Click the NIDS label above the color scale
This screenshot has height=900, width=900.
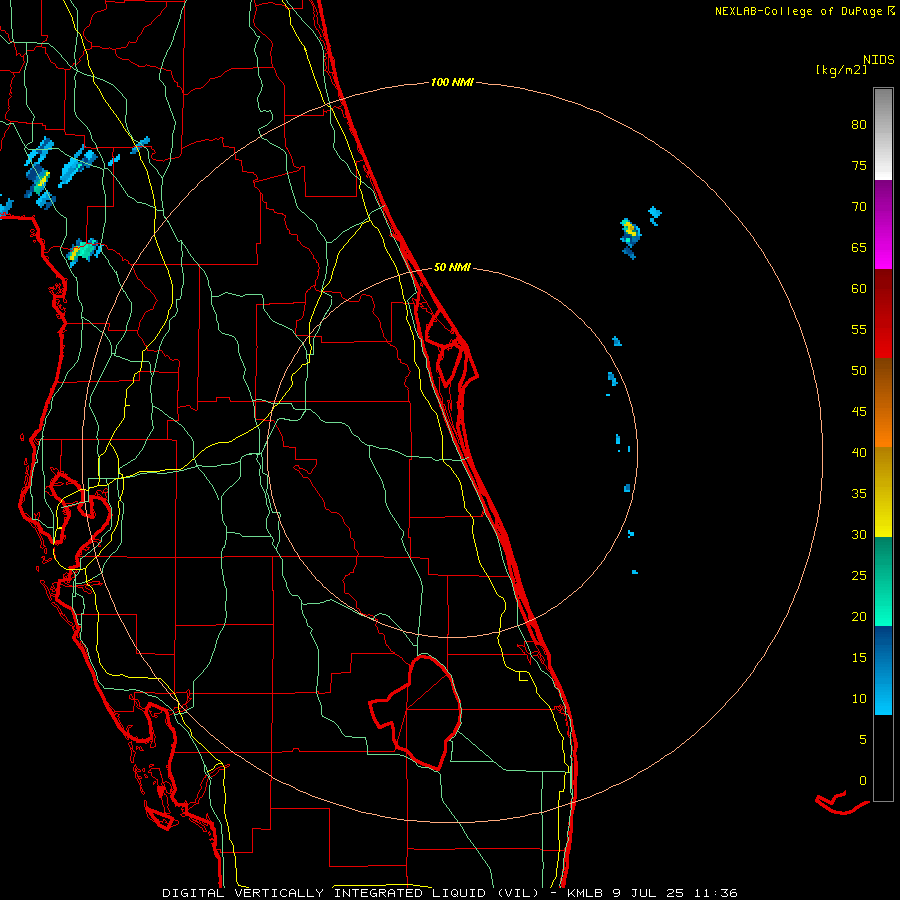878,60
